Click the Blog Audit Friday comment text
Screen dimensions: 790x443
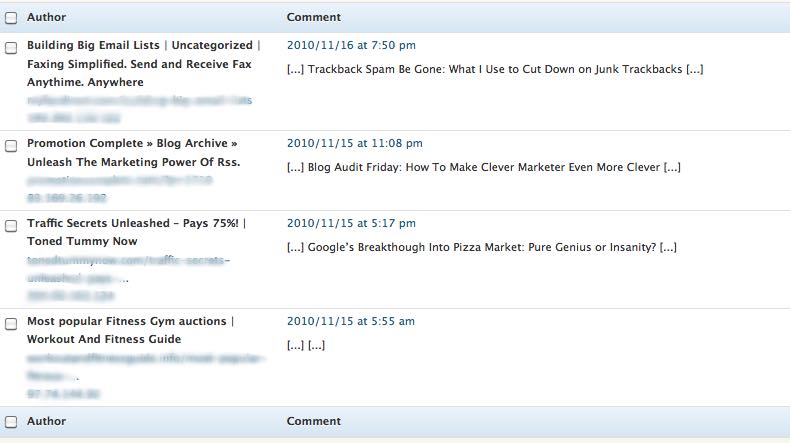coord(484,167)
